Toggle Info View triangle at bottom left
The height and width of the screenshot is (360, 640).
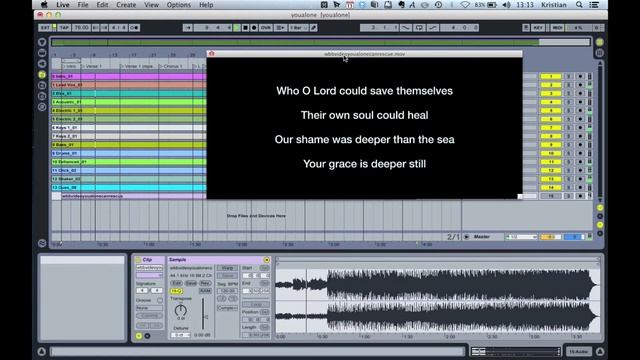42,351
